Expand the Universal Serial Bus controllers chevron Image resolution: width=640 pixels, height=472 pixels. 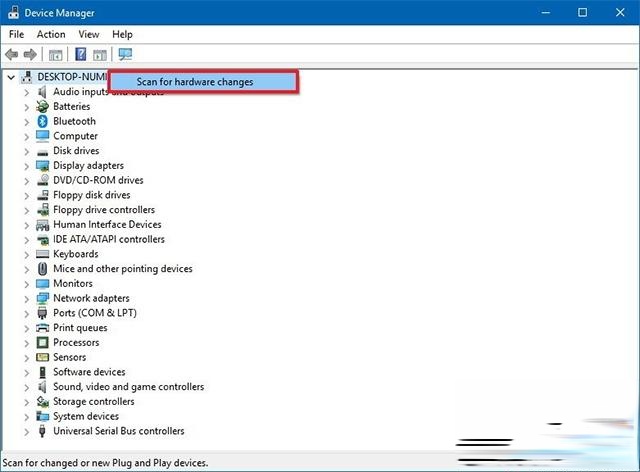(x=27, y=431)
